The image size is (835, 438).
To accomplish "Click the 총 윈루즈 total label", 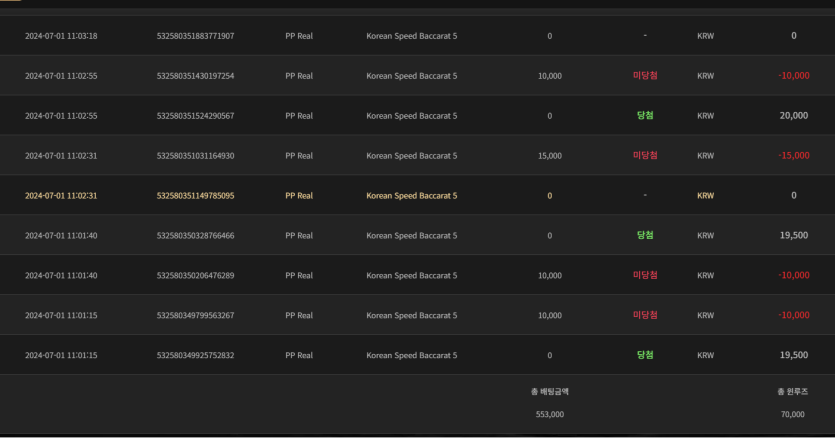I will pos(792,392).
